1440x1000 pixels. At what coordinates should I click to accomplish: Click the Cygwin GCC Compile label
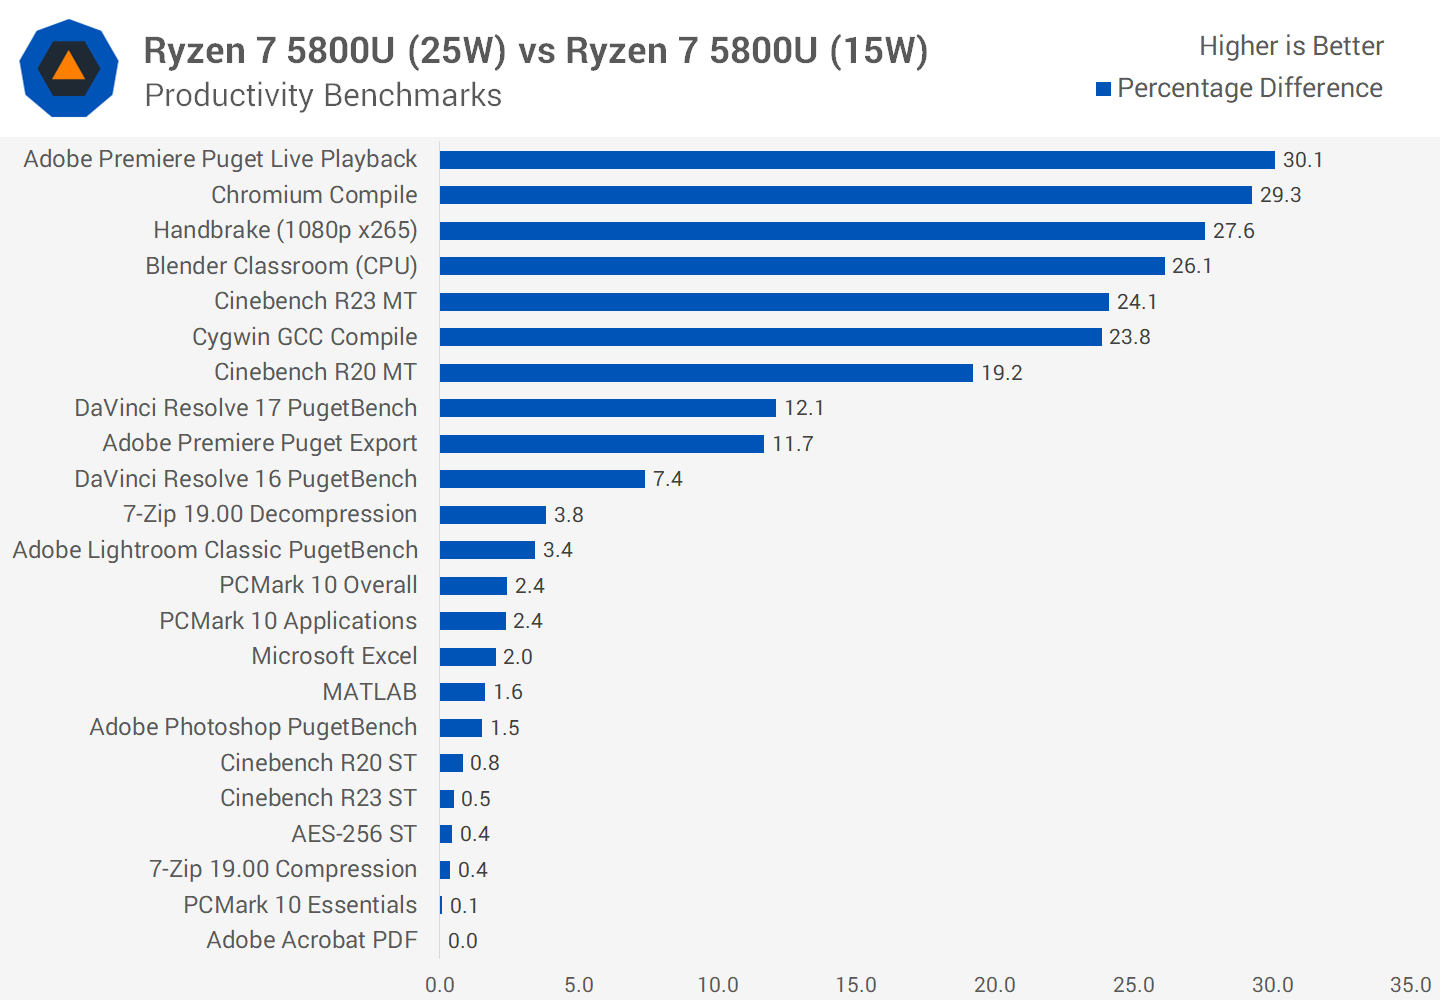[305, 337]
